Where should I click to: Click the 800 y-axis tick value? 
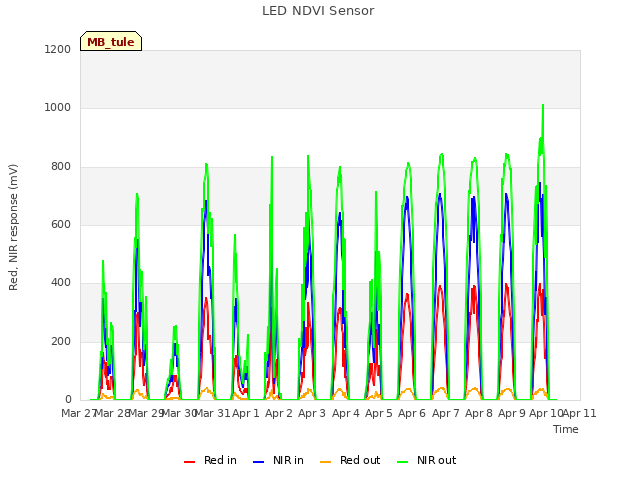[61, 167]
